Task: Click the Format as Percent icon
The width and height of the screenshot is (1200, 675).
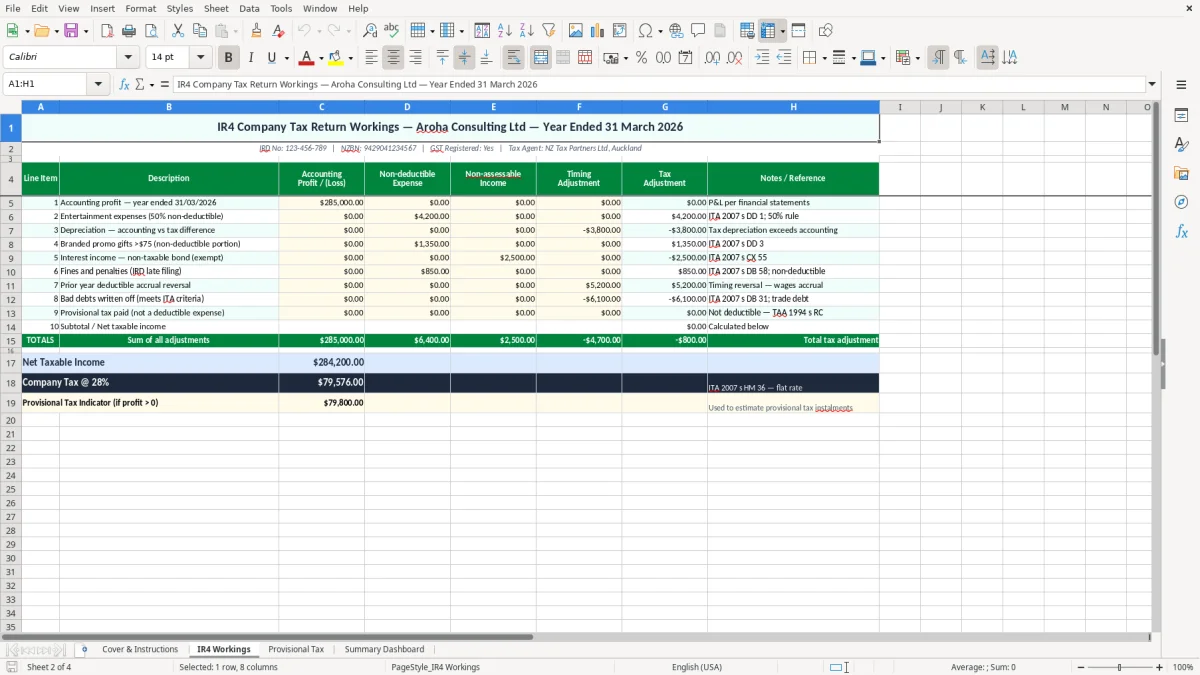Action: point(641,58)
